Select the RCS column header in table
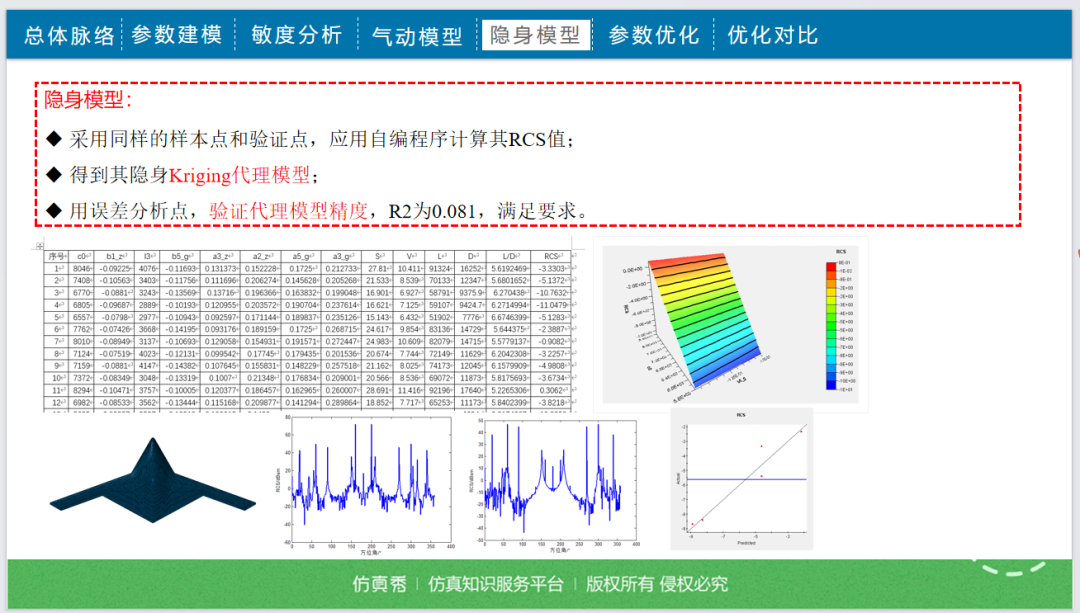This screenshot has height=613, width=1080. click(x=552, y=256)
